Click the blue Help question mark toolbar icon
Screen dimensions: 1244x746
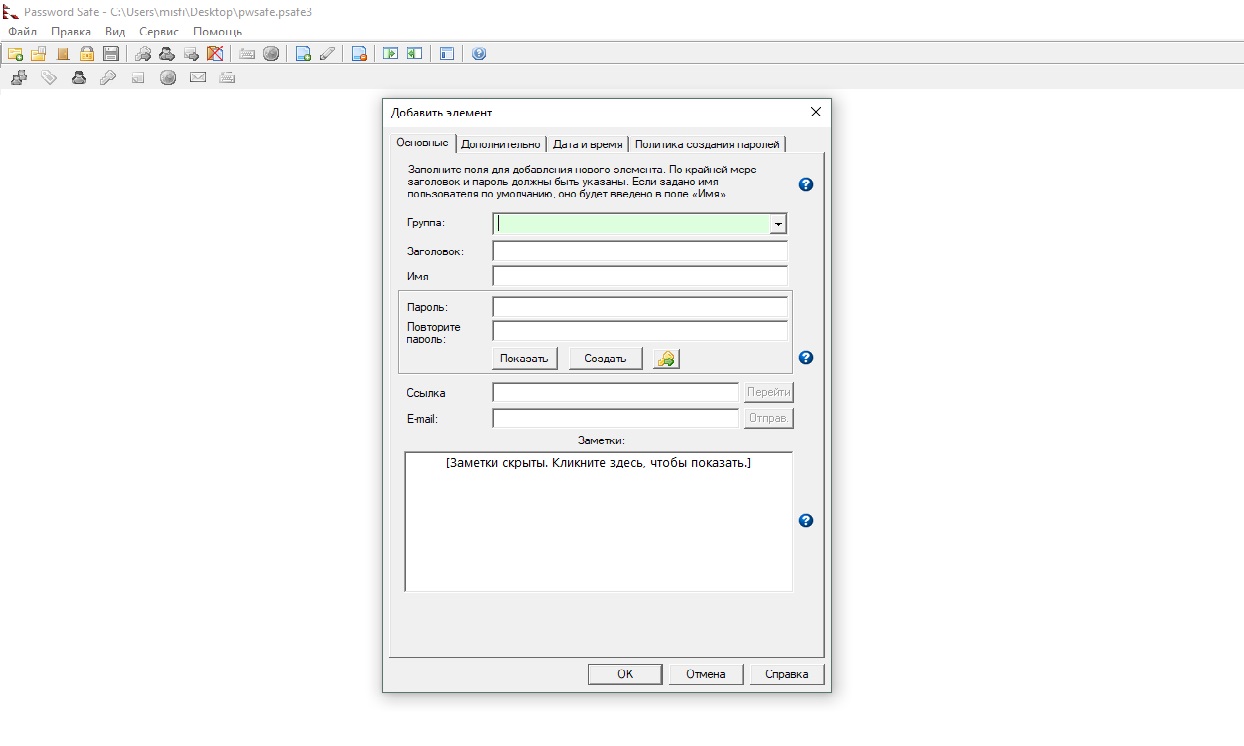click(x=479, y=54)
